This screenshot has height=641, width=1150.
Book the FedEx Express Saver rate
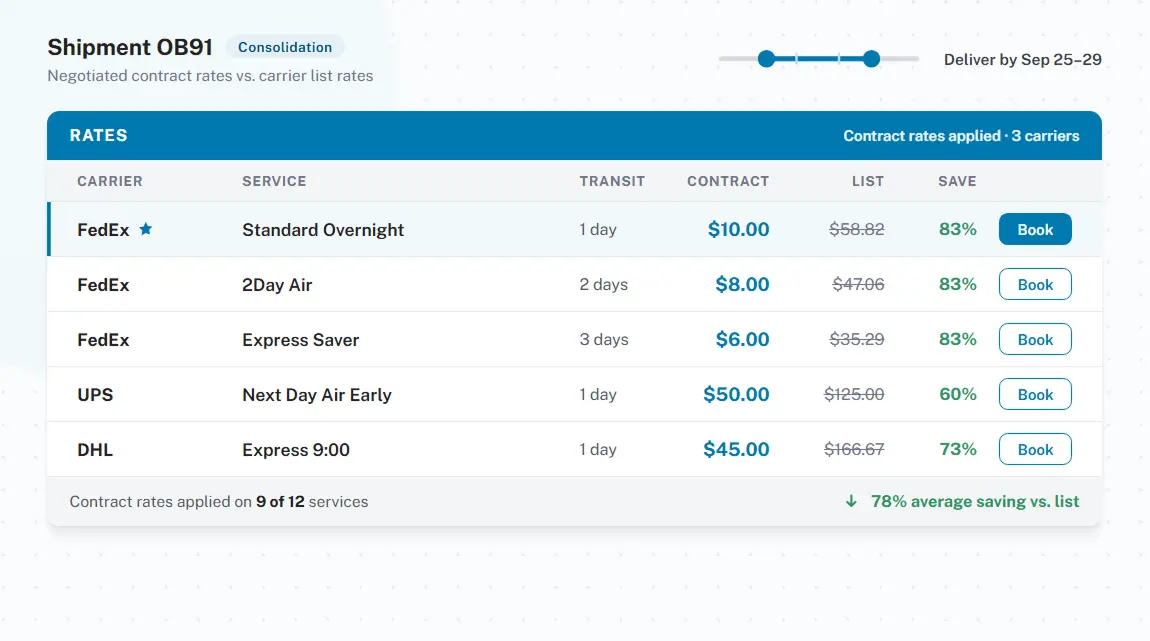tap(1035, 340)
